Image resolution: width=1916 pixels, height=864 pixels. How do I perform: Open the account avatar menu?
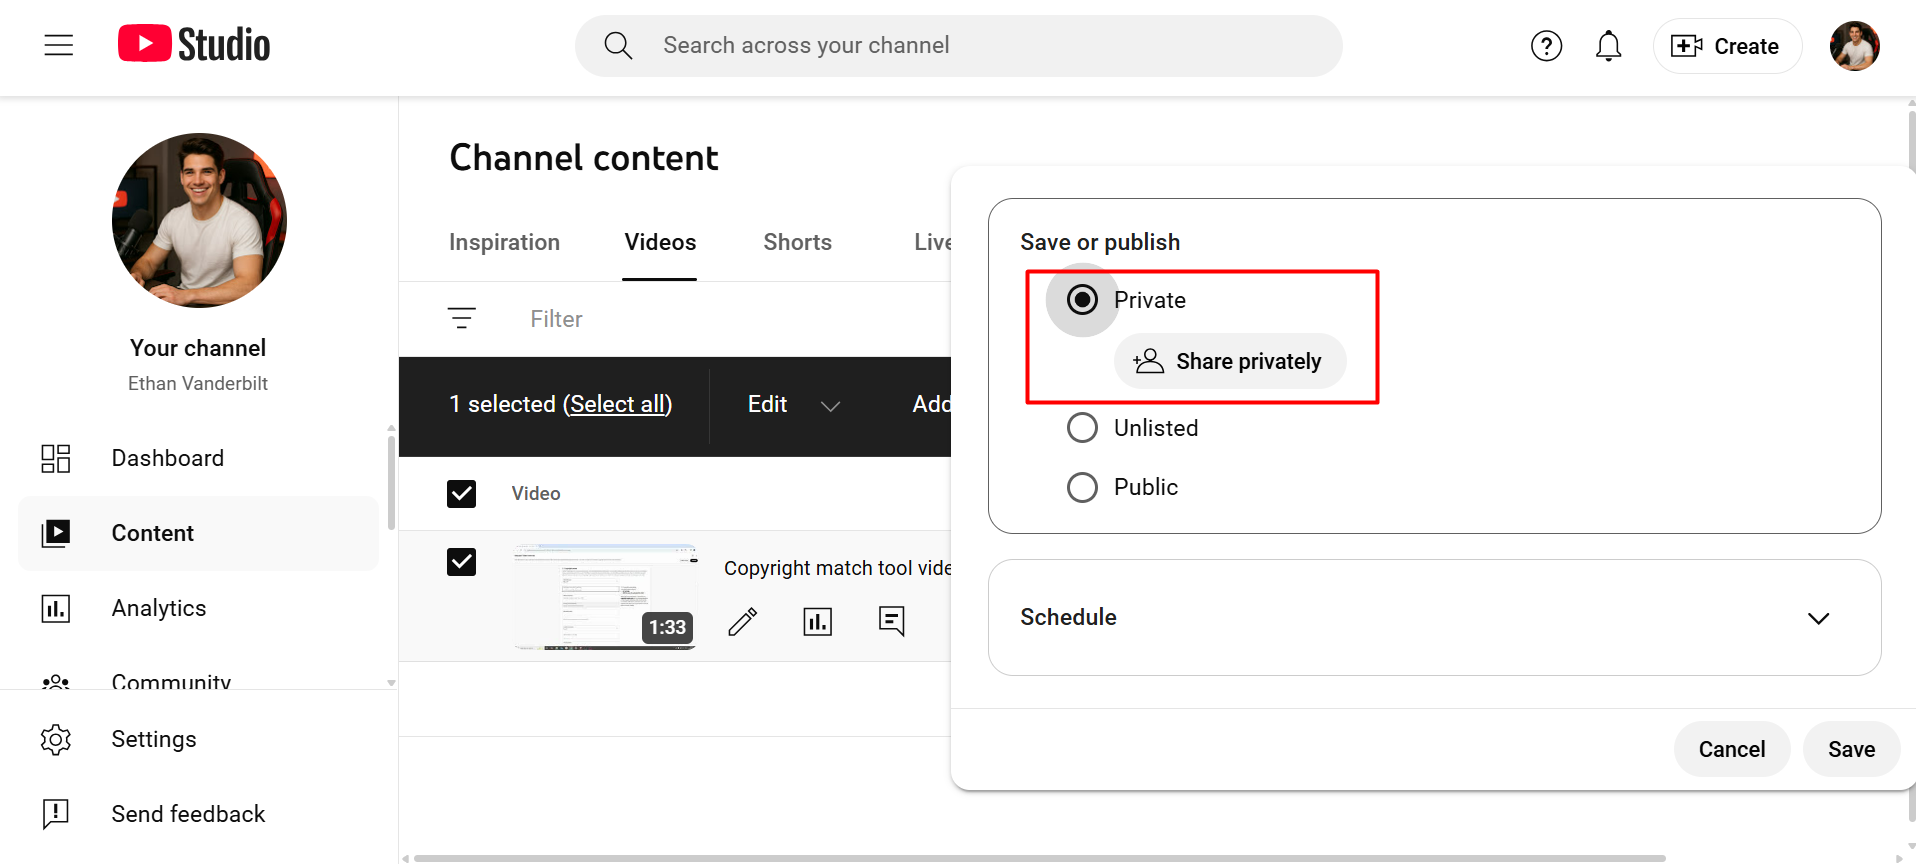coord(1854,46)
